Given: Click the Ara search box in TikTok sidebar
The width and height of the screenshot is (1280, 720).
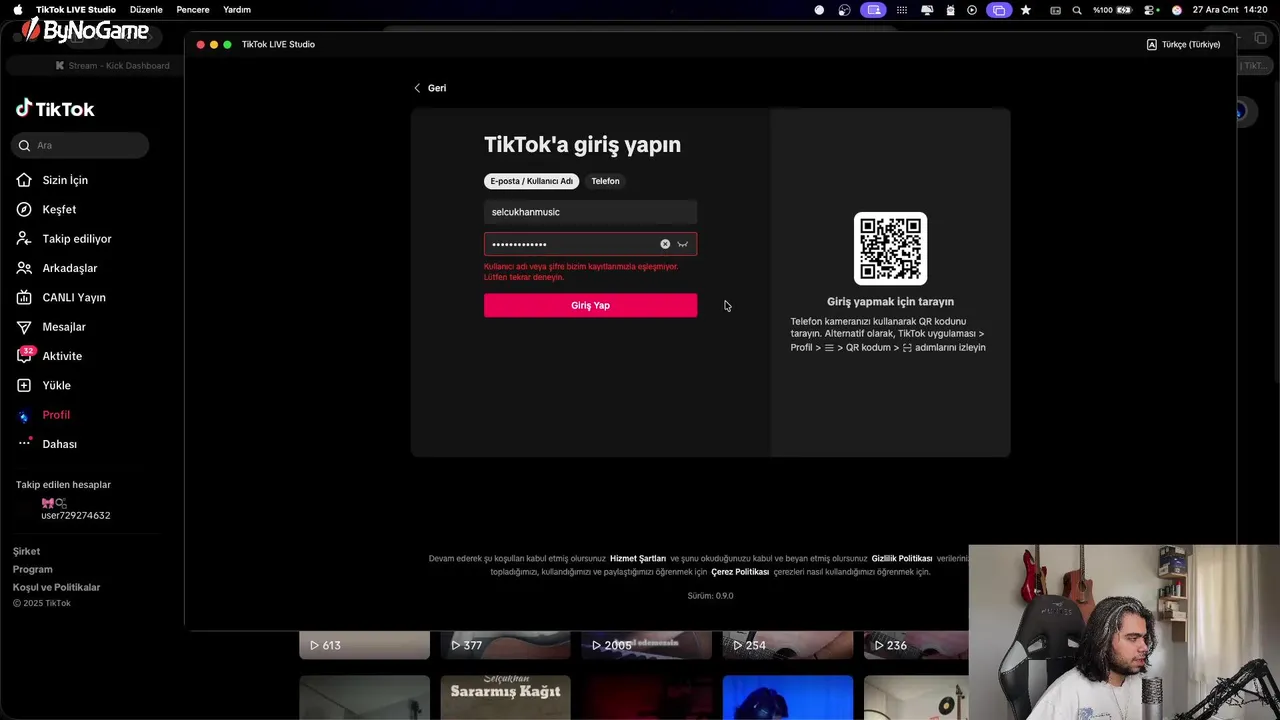Looking at the screenshot, I should [x=80, y=145].
